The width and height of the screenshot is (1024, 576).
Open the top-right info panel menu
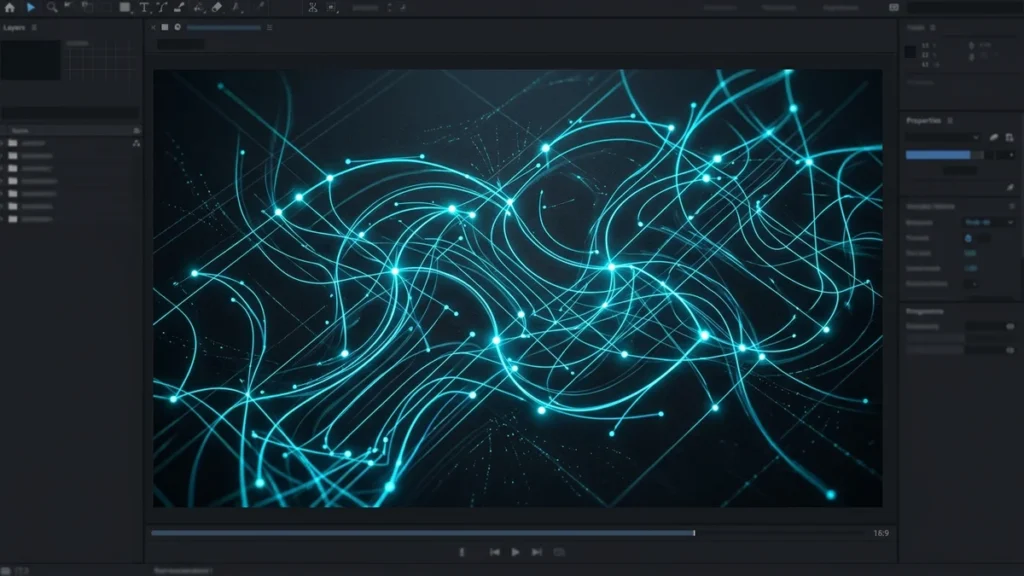pos(933,27)
